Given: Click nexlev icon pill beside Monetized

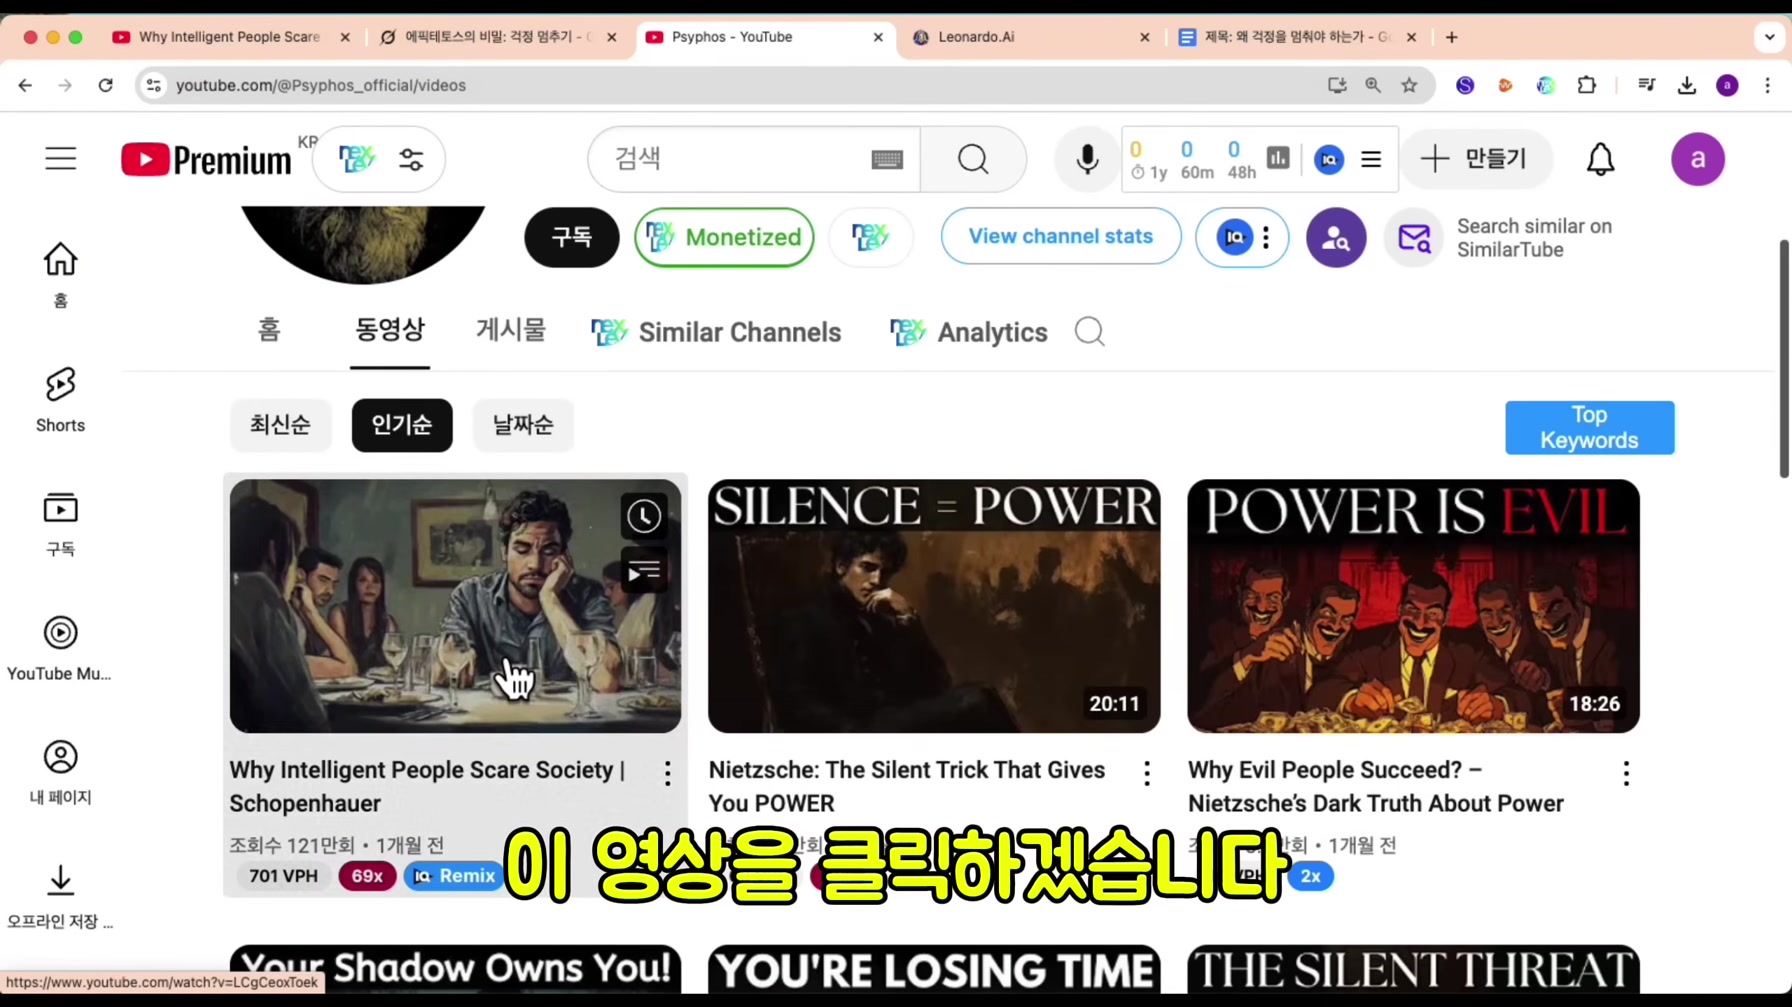Looking at the screenshot, I should click(x=870, y=237).
